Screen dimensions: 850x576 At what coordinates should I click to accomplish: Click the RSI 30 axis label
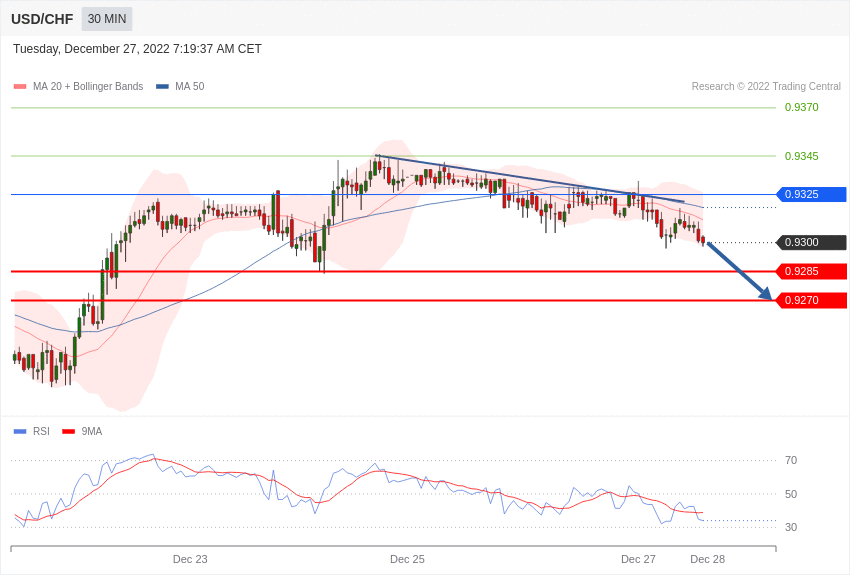[x=791, y=527]
